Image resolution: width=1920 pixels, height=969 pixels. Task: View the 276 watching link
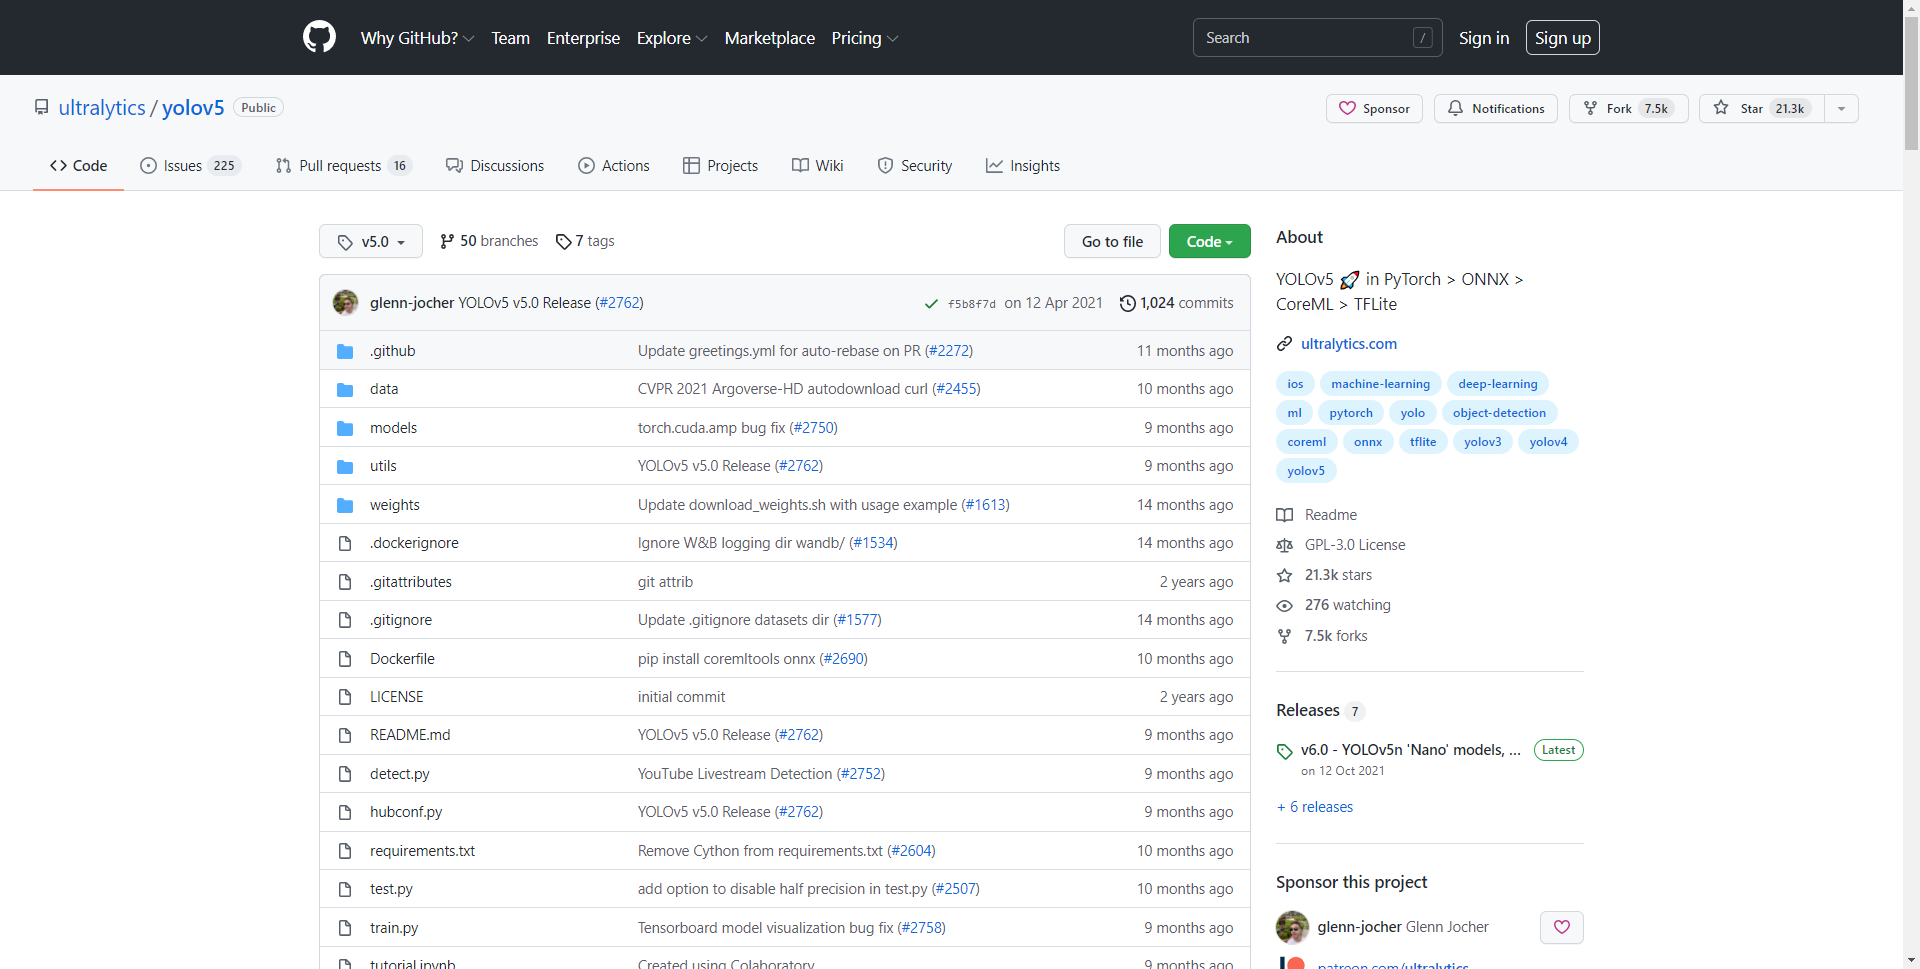(1334, 605)
